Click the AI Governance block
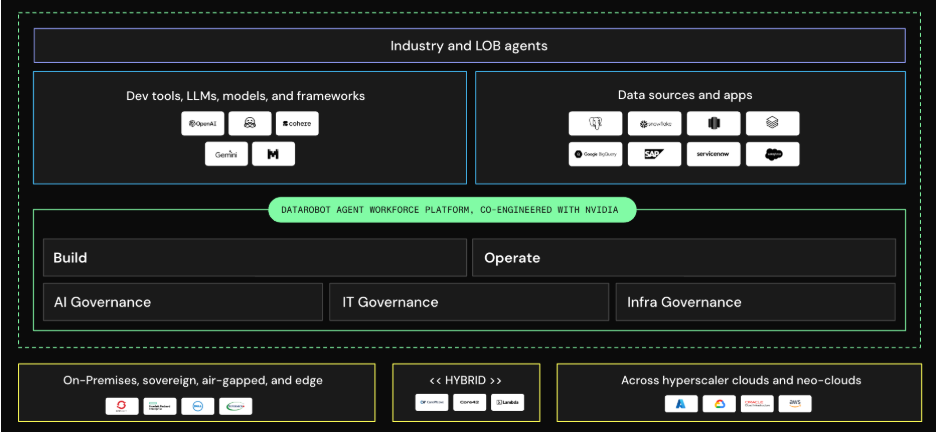 (x=183, y=302)
